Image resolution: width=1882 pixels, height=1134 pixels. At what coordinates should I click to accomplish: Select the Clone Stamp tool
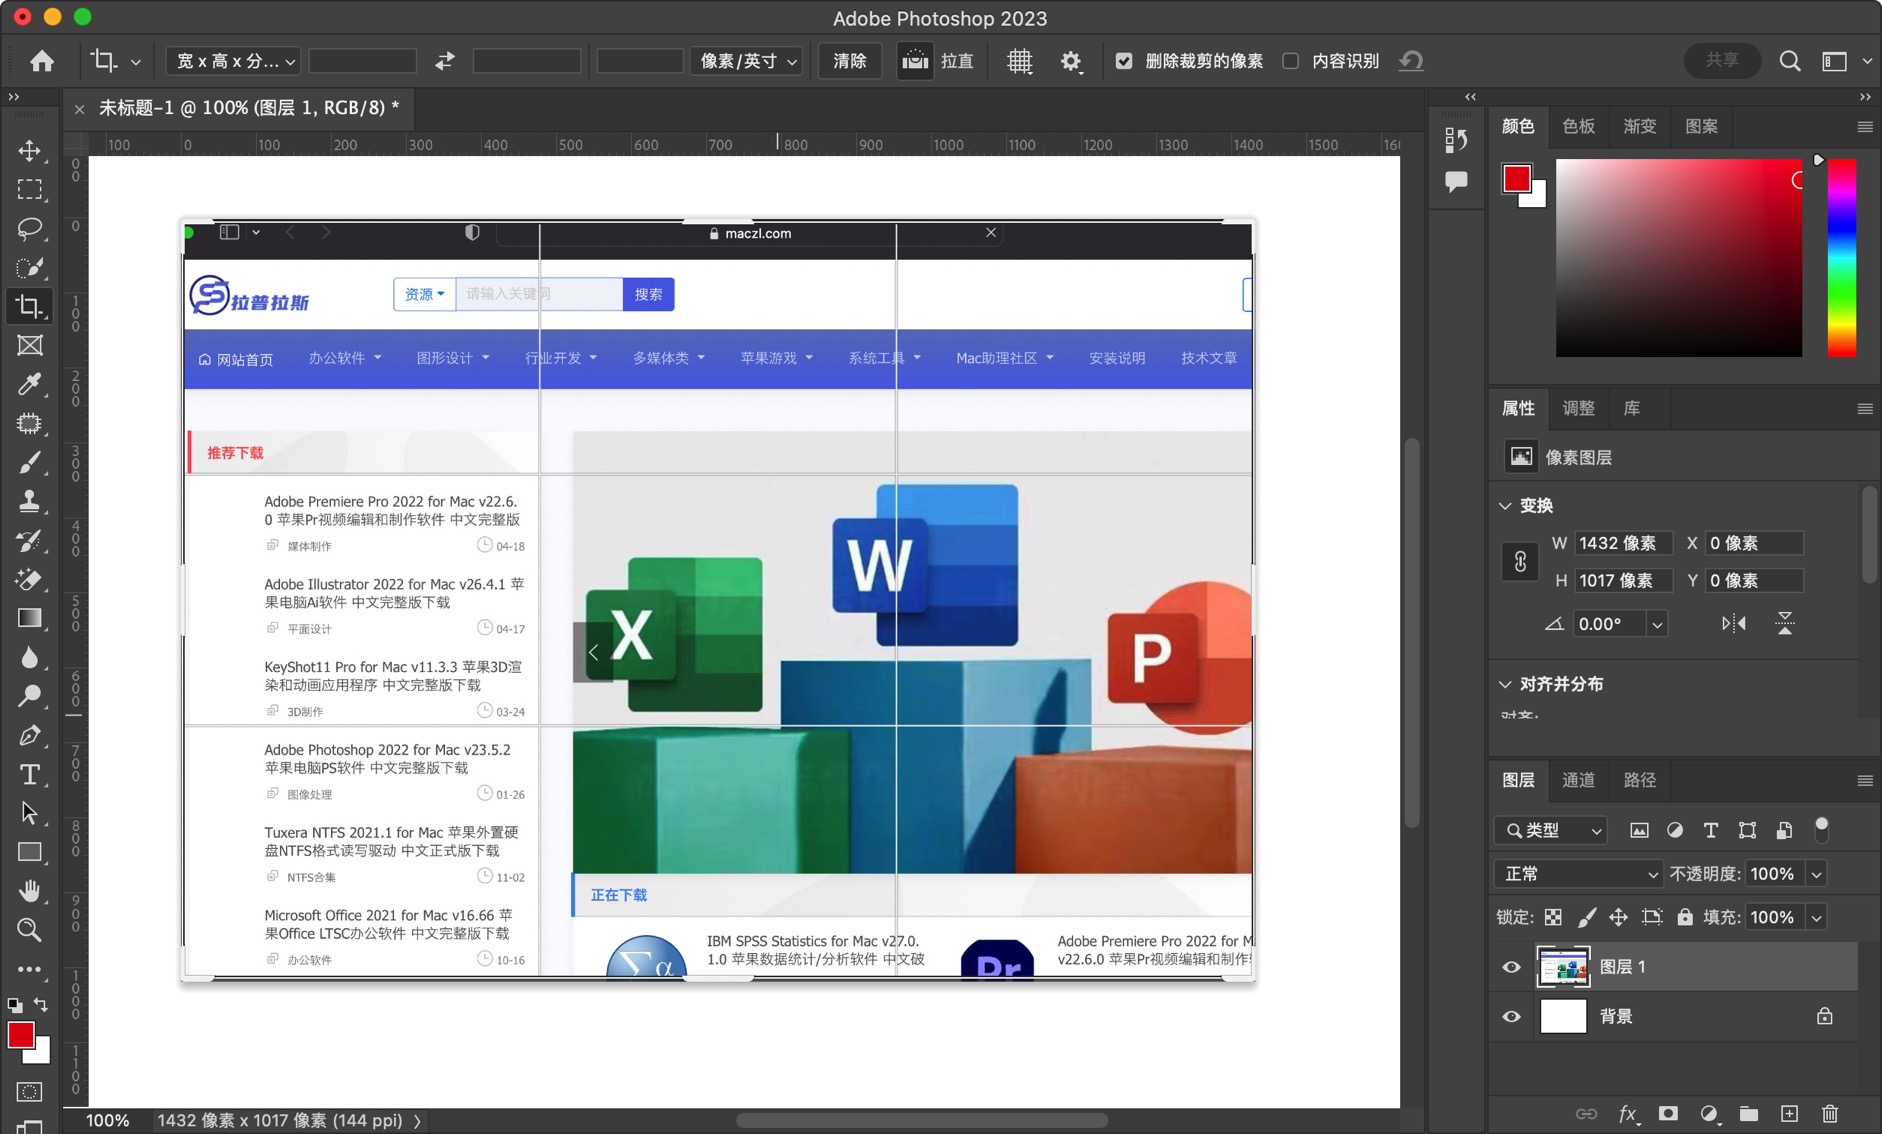(29, 502)
